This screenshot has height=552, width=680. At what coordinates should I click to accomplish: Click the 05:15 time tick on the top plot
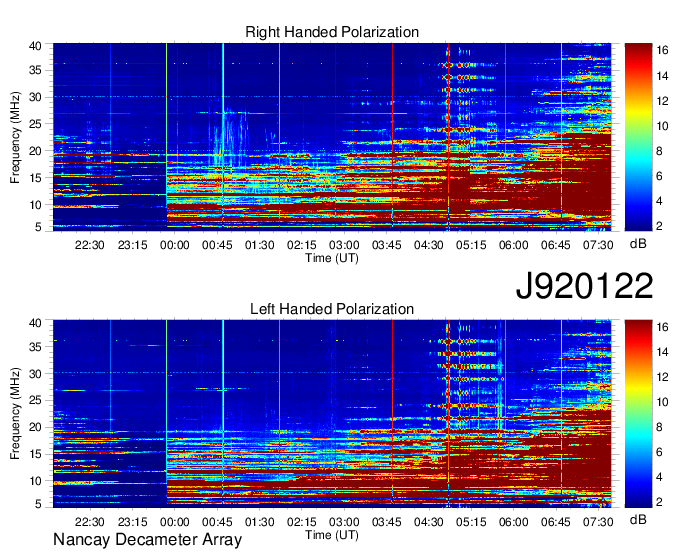point(471,245)
